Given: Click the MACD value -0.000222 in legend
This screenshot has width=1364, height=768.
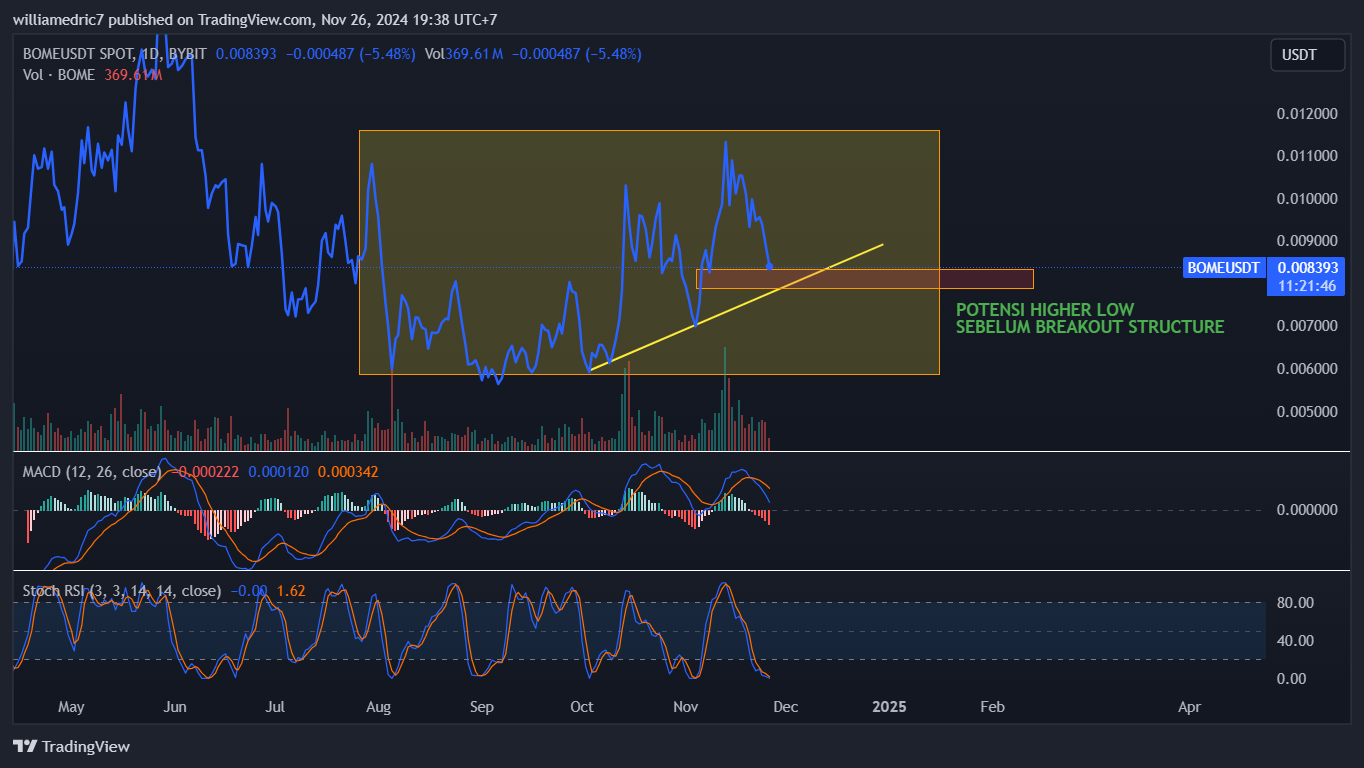Looking at the screenshot, I should coord(204,471).
